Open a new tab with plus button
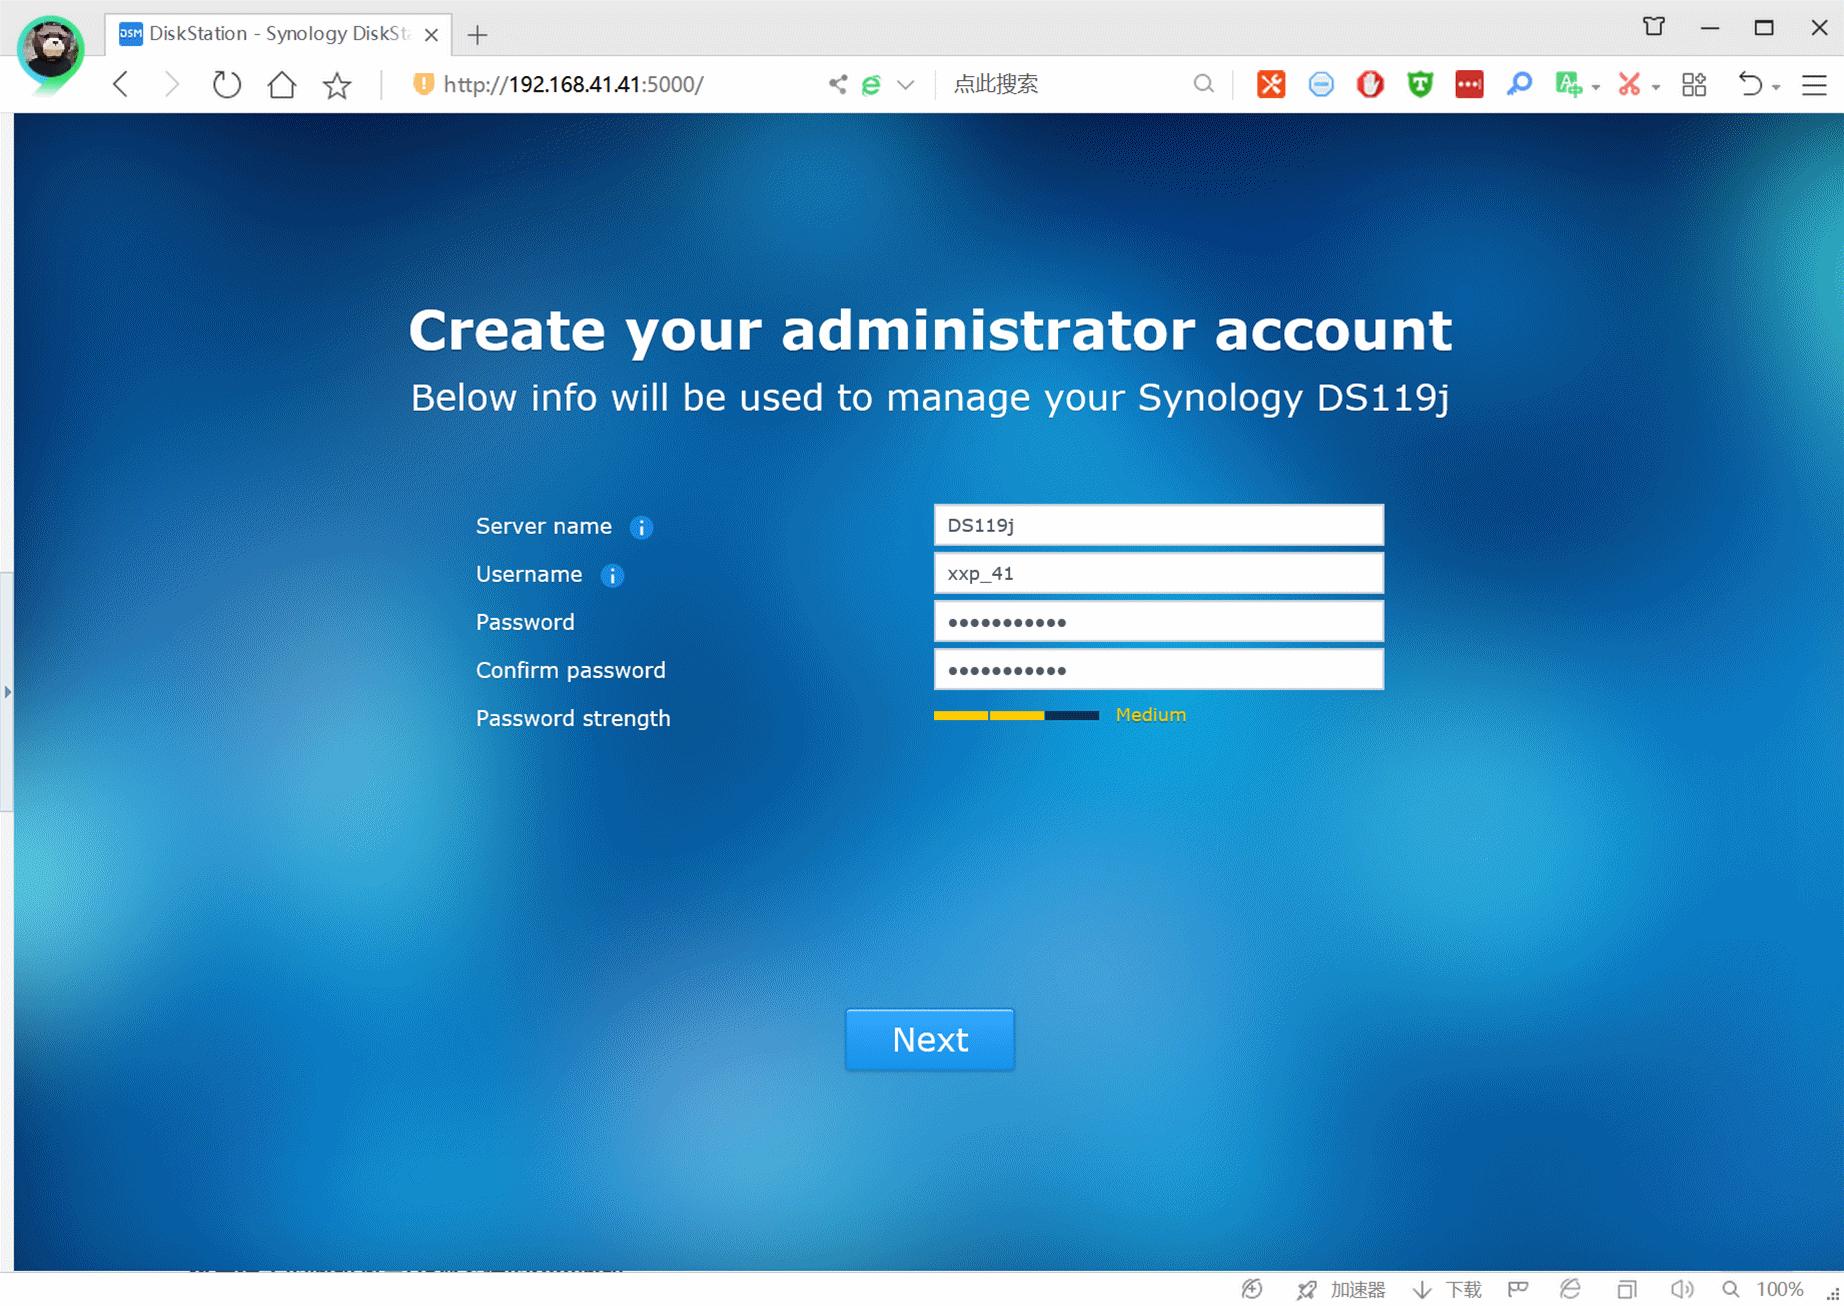Image resolution: width=1844 pixels, height=1306 pixels. (478, 35)
